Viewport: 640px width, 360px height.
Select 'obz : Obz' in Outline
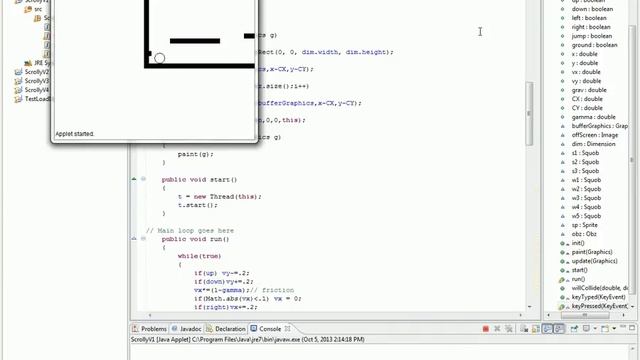[584, 234]
